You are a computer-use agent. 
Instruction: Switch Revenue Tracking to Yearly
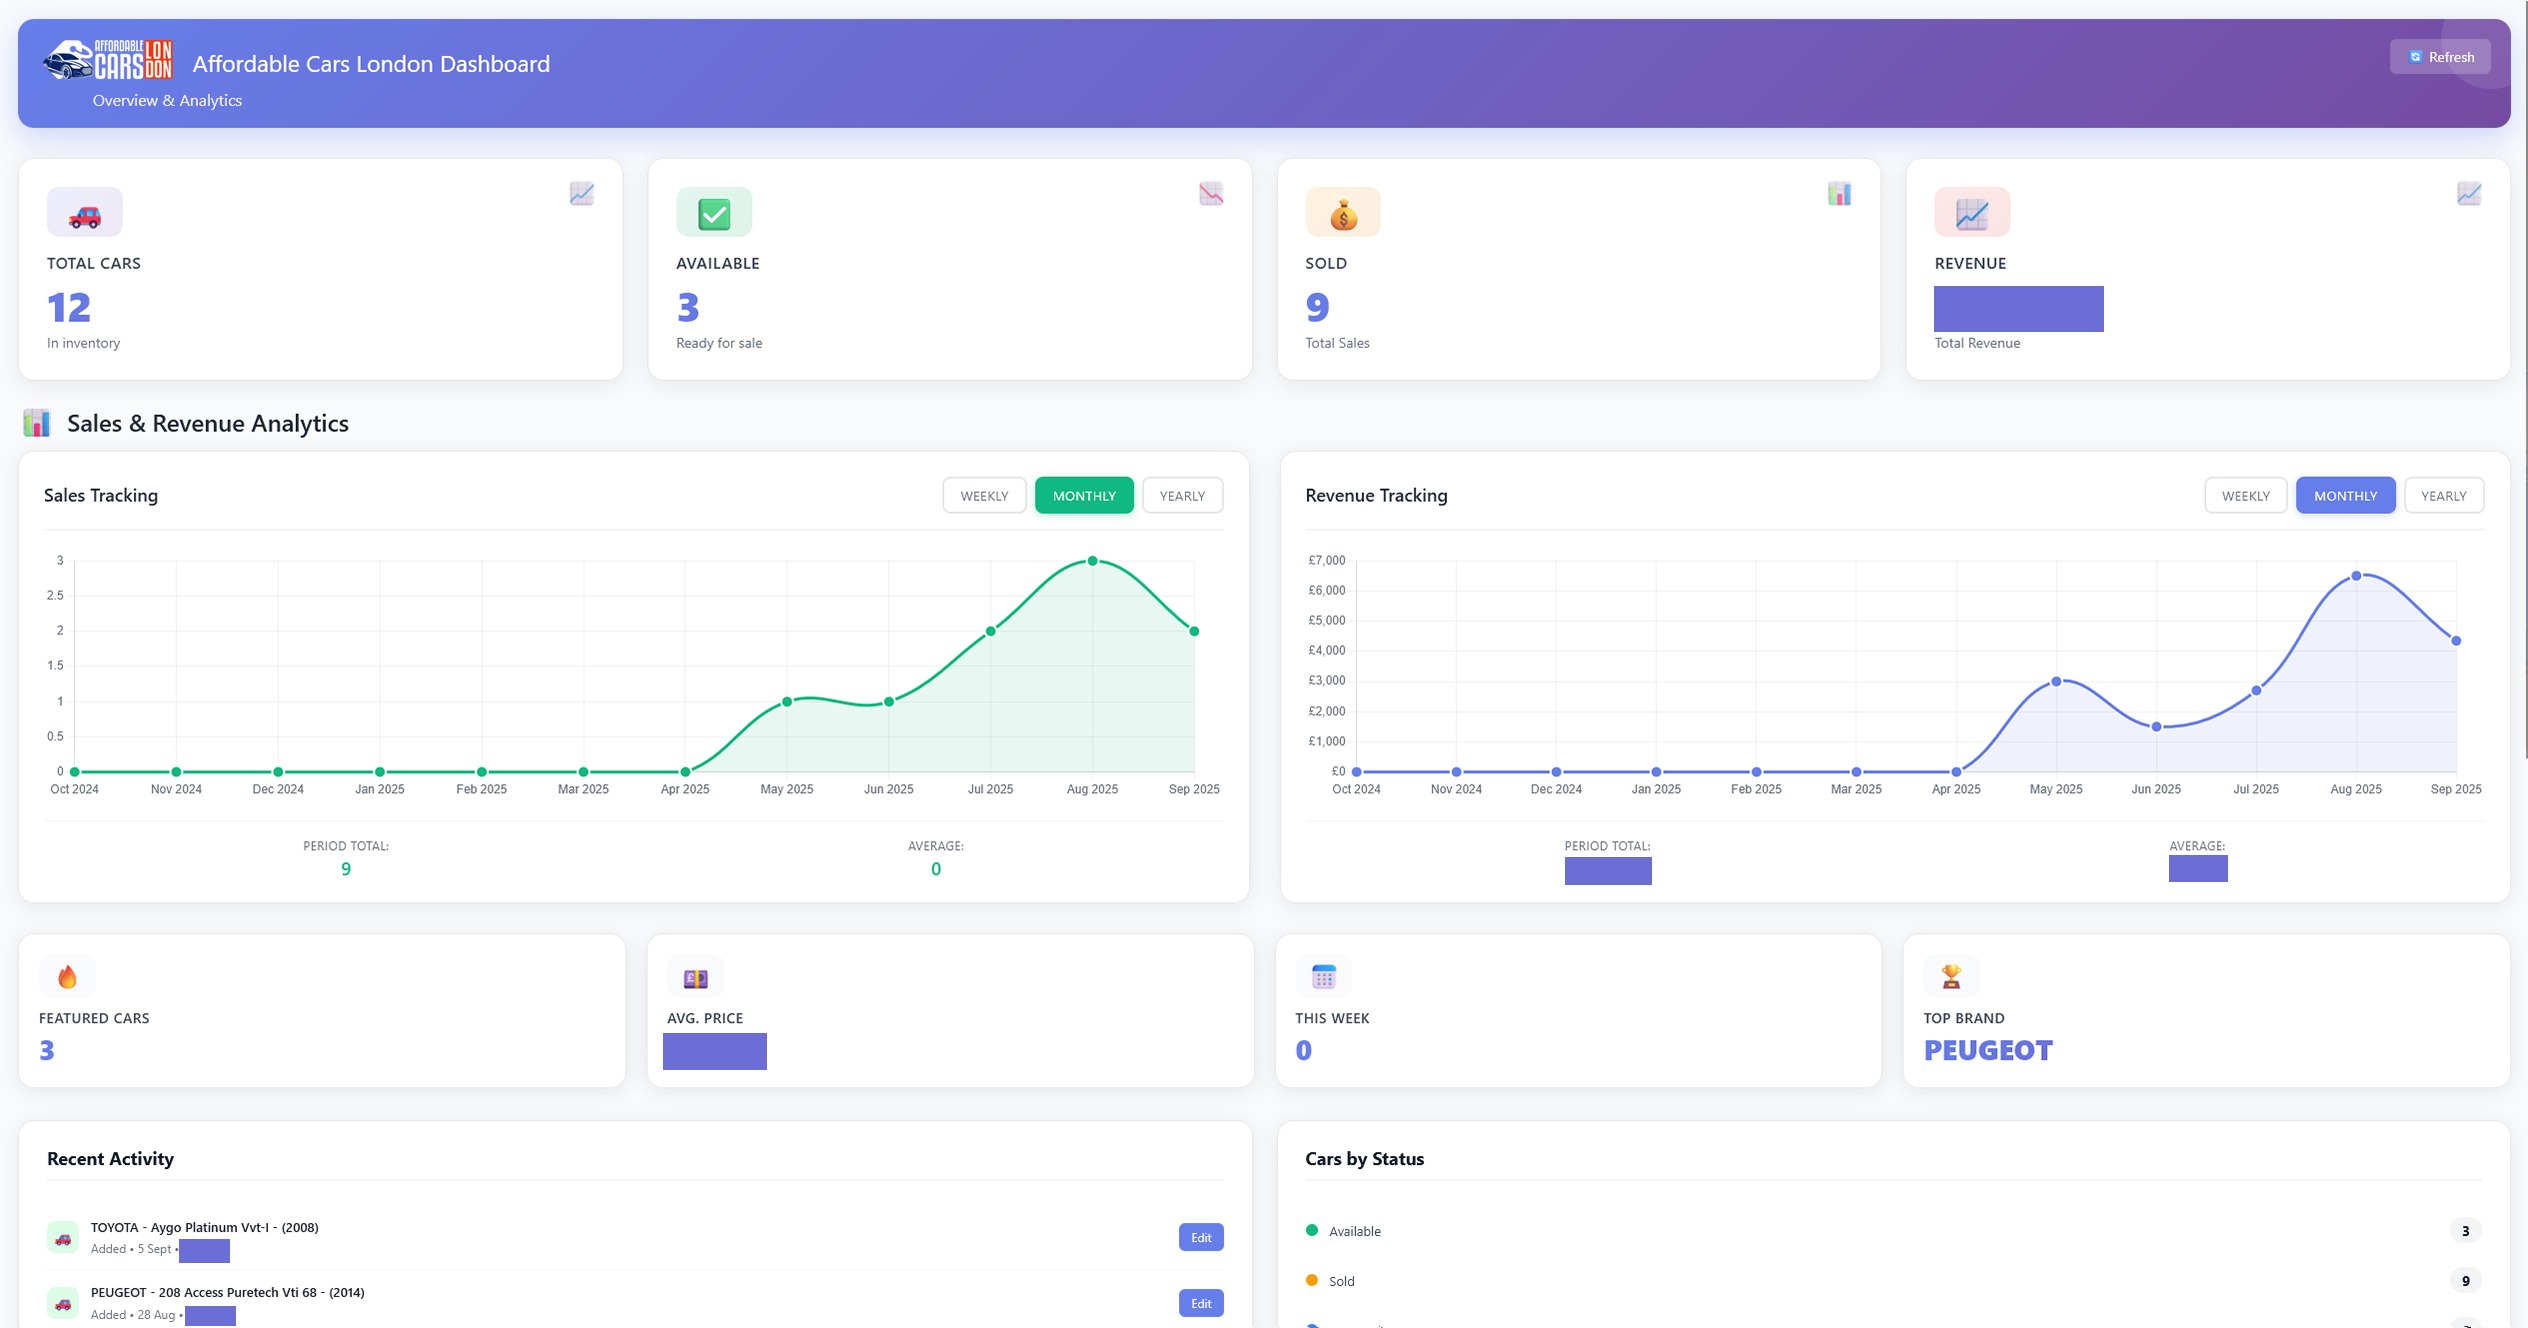point(2443,496)
